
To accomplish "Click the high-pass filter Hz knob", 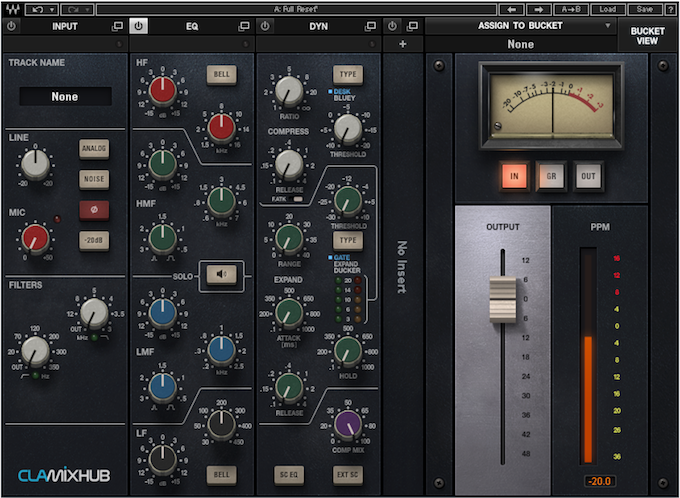I will pyautogui.click(x=36, y=351).
